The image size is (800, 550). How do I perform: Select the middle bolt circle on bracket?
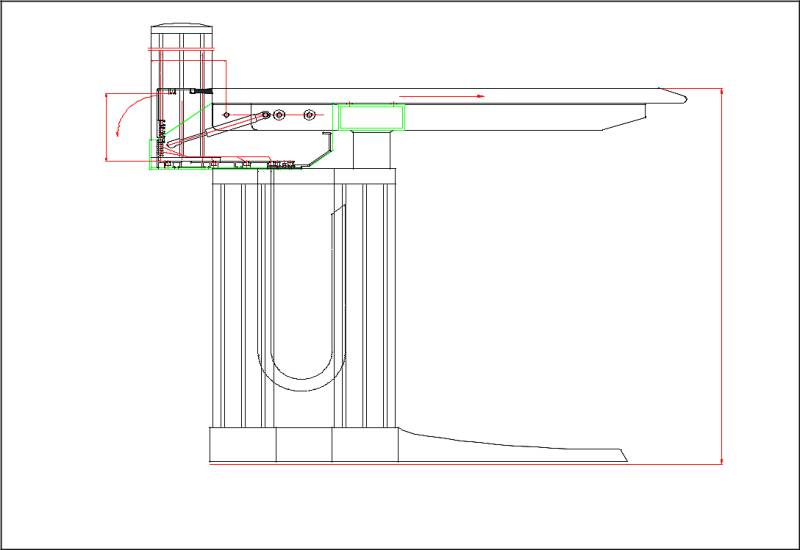(279, 115)
